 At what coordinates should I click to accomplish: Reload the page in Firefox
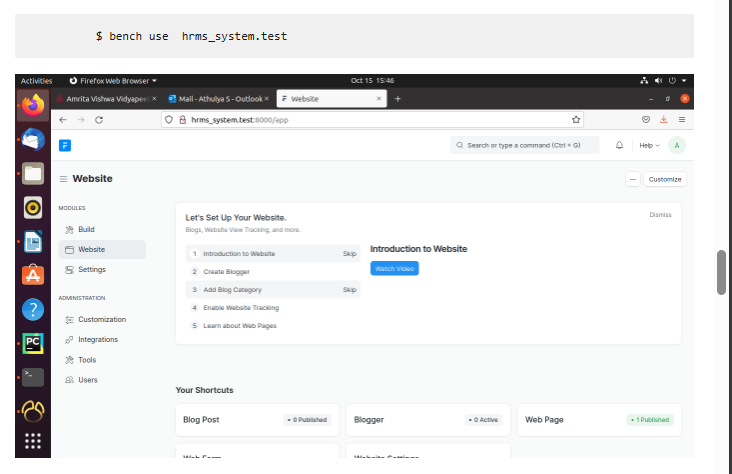[99, 119]
